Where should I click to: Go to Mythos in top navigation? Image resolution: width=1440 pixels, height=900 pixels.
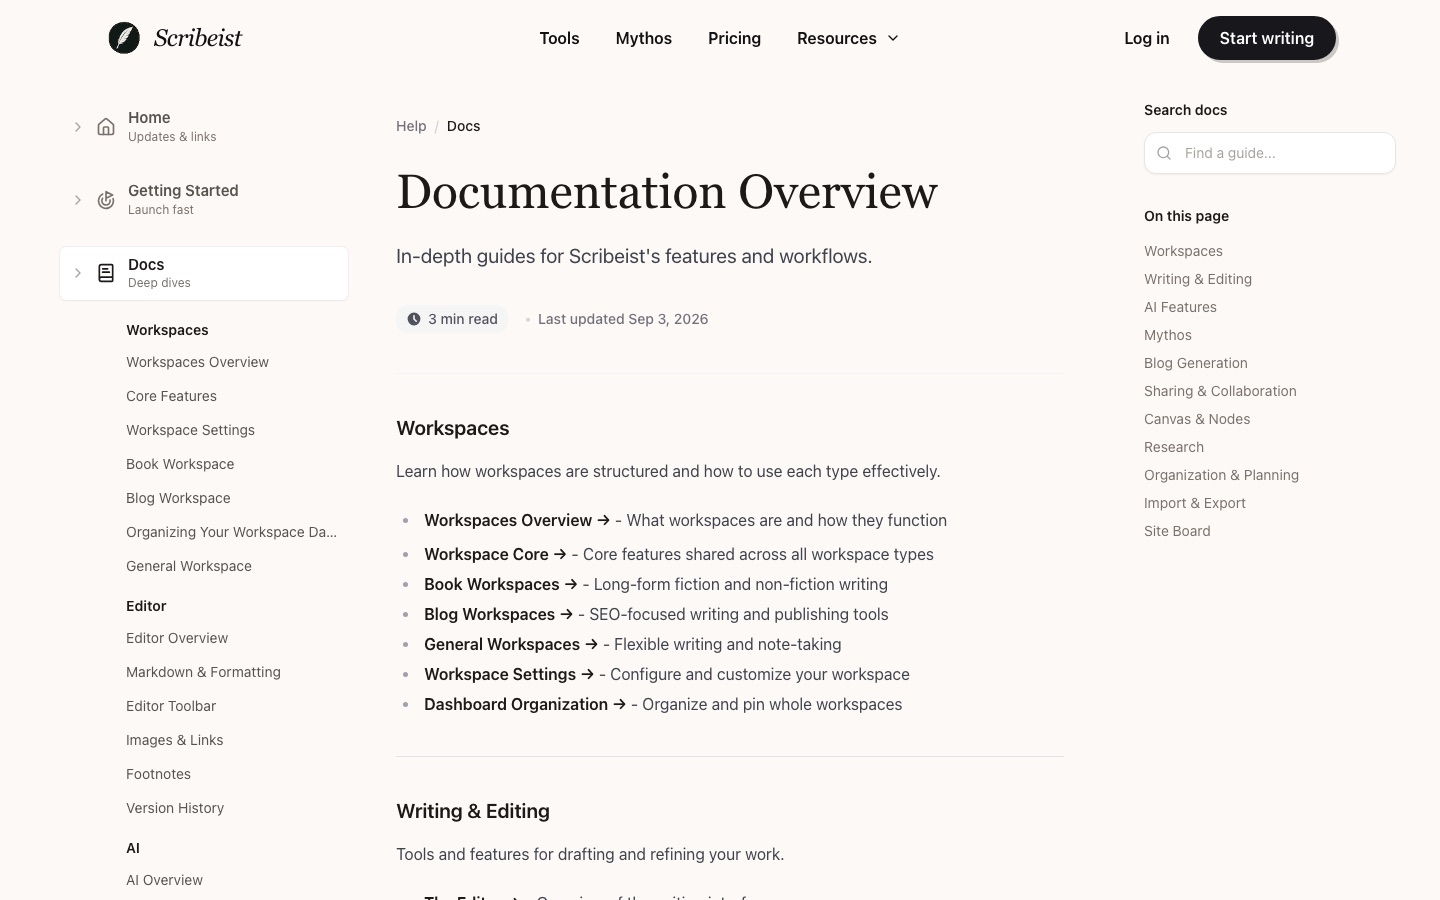point(644,38)
